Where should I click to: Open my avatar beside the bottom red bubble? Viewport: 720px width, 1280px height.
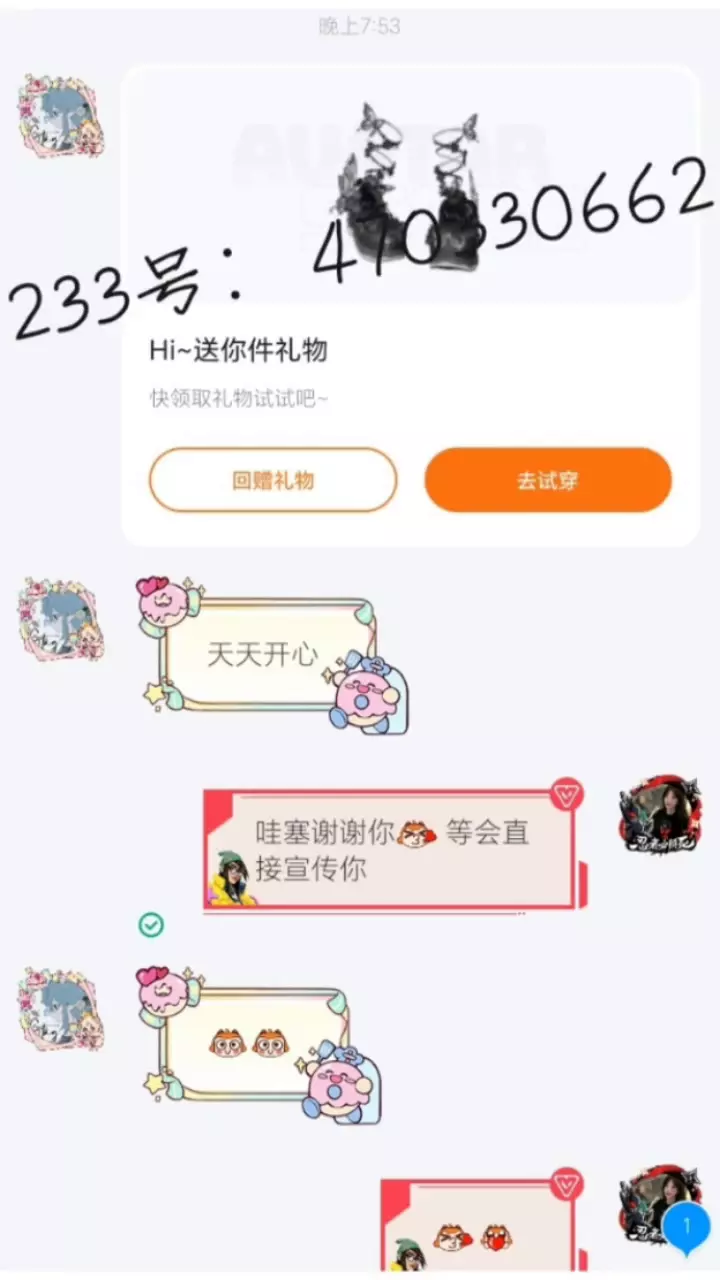660,1205
